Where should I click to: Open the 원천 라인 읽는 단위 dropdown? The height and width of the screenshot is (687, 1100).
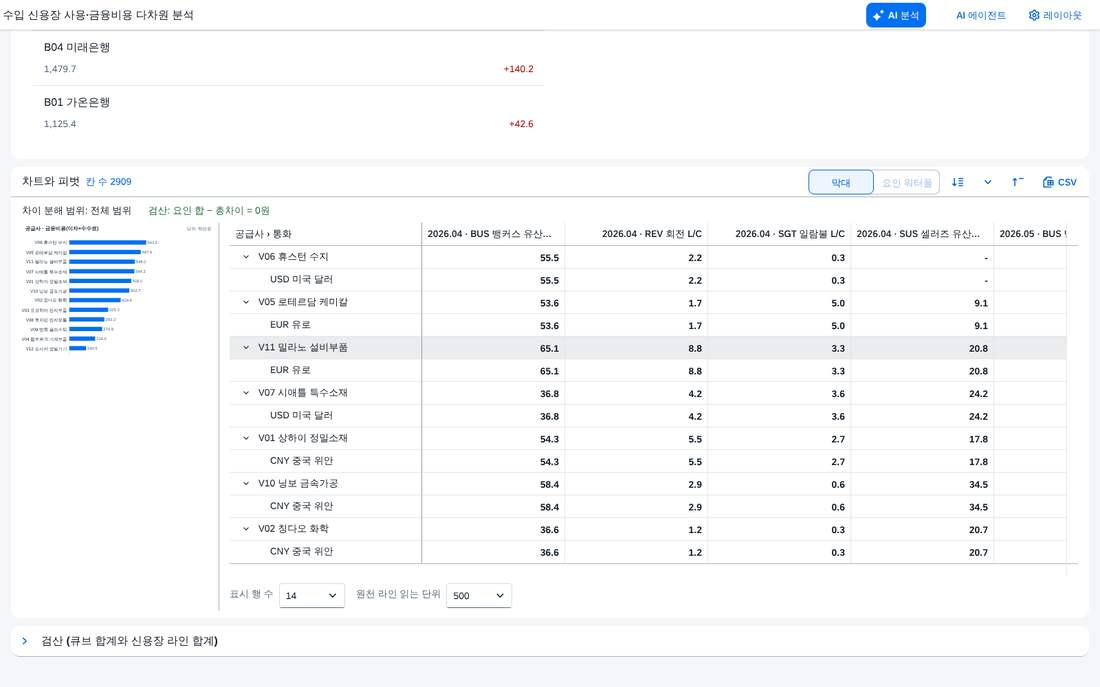(478, 595)
